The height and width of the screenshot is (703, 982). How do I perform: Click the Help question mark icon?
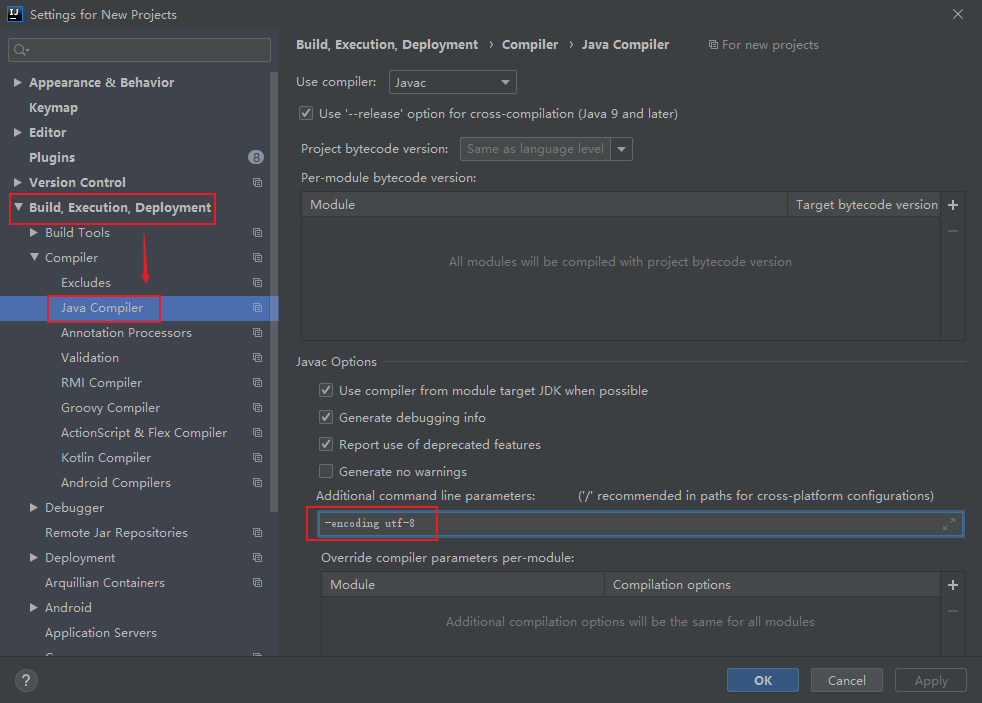[x=25, y=680]
